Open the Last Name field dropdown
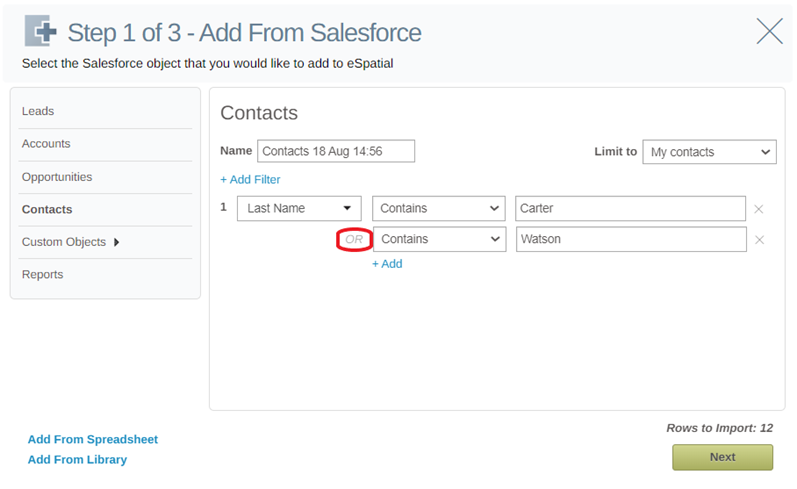This screenshot has height=489, width=797. click(x=299, y=208)
